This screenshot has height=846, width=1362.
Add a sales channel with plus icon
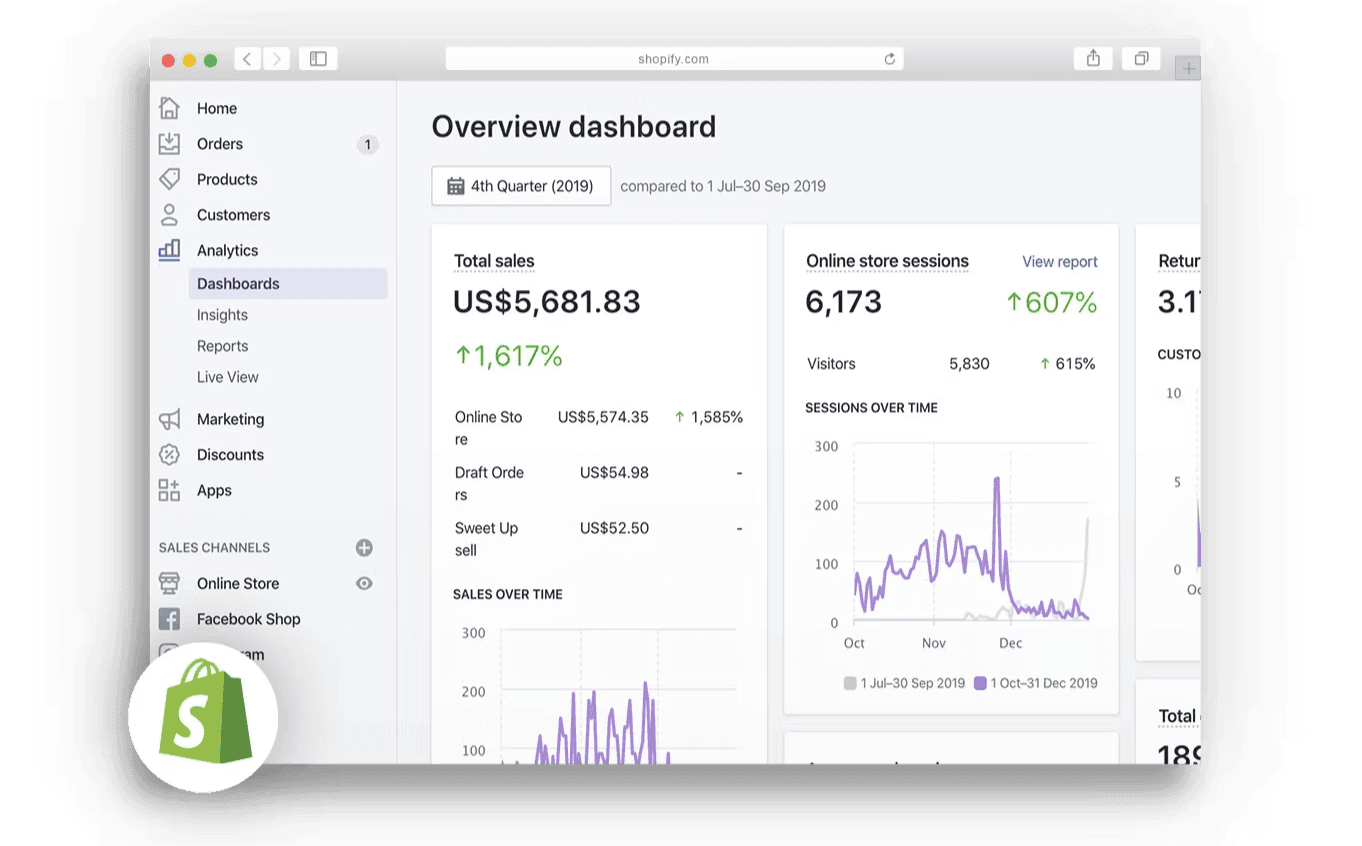pyautogui.click(x=364, y=548)
